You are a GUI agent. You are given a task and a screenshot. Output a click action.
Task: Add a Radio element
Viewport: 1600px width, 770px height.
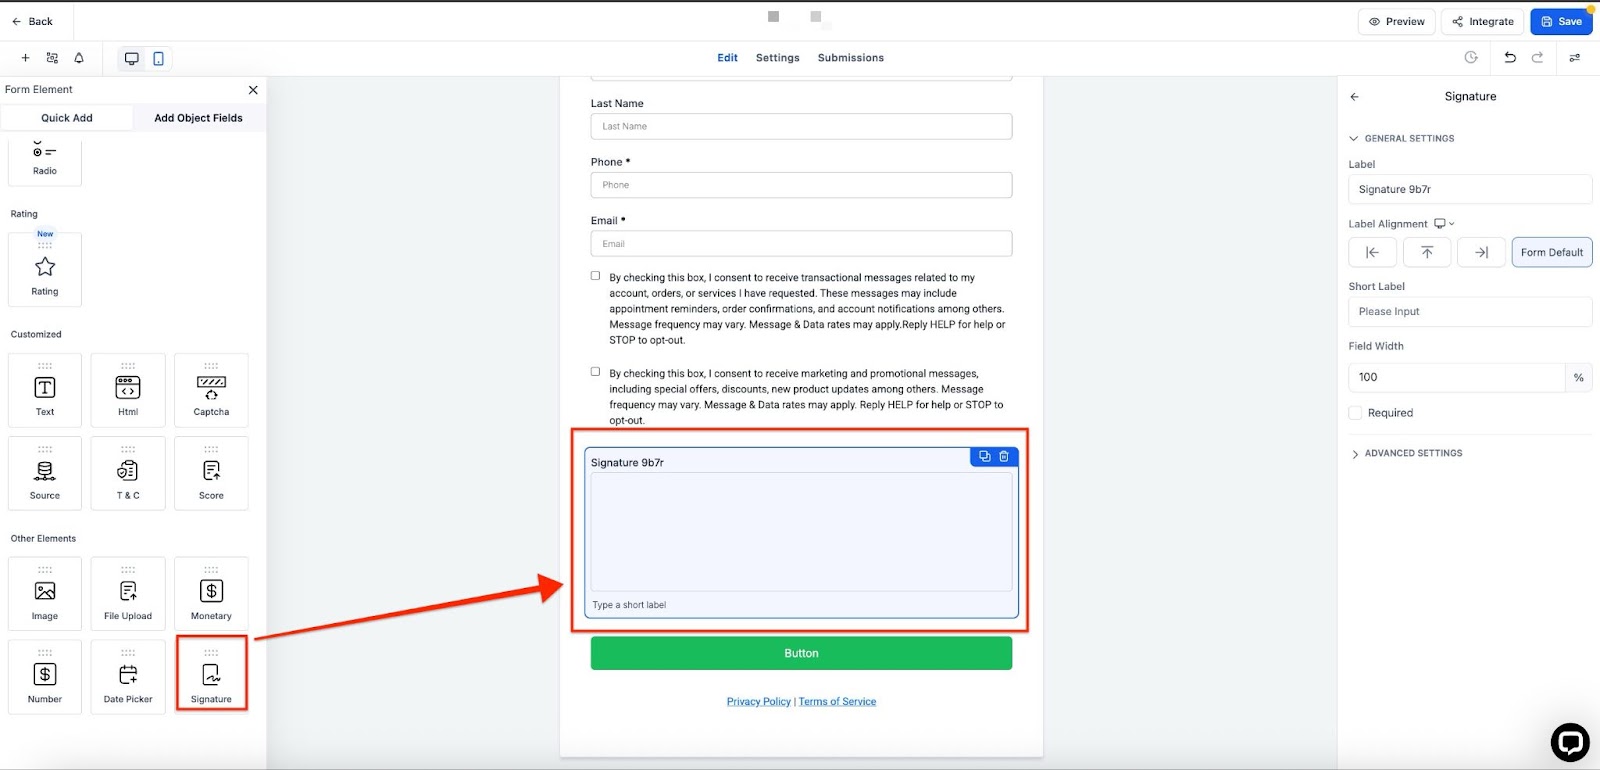[45, 161]
